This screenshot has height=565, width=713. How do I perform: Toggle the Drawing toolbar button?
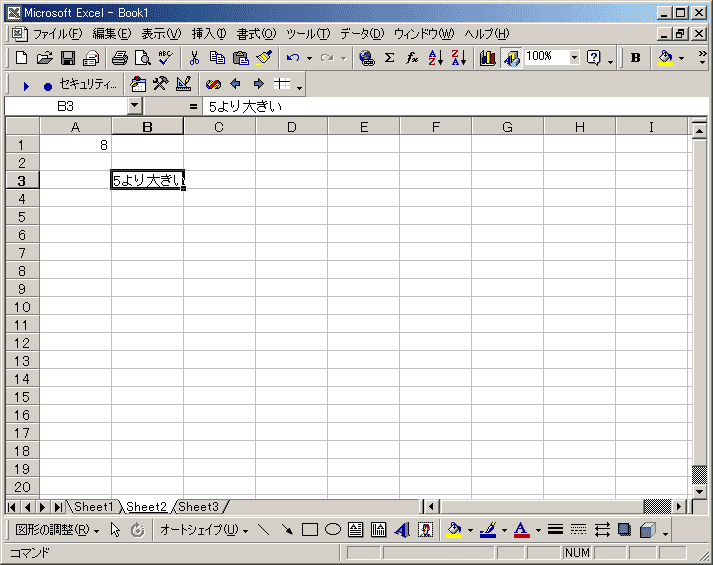coord(511,58)
